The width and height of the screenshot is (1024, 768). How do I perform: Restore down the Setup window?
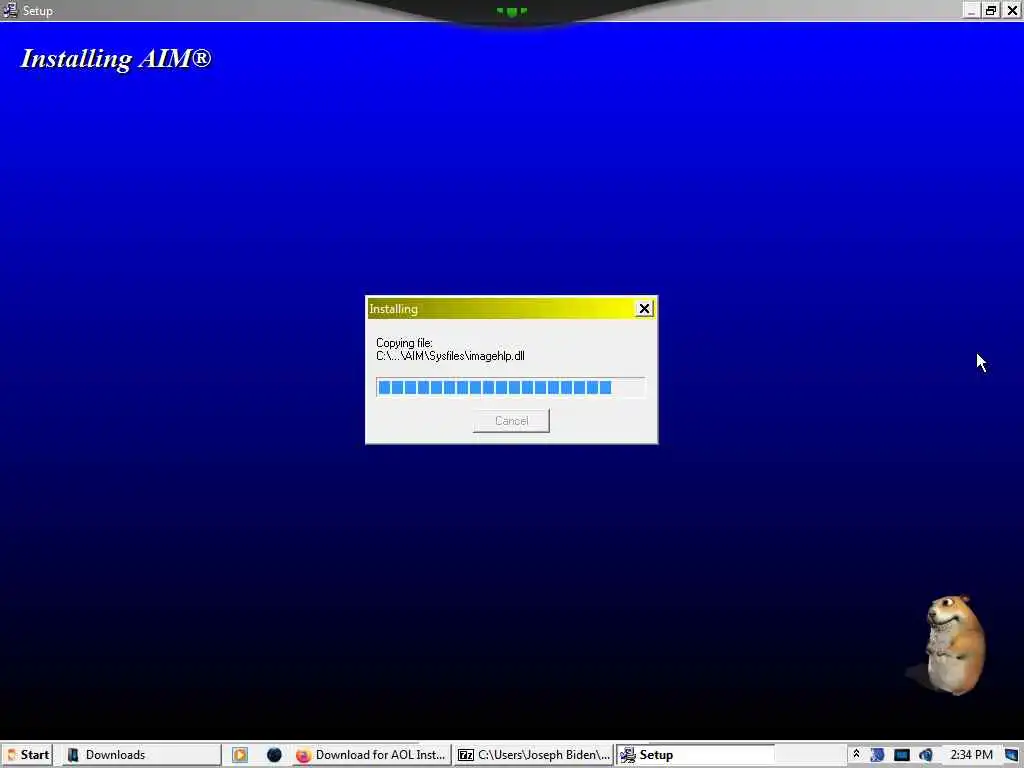(991, 10)
